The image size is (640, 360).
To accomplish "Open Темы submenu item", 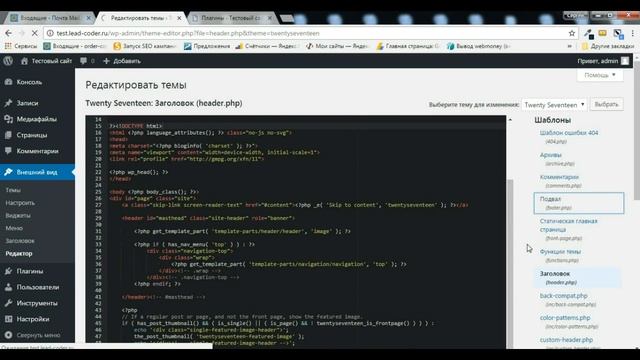I will point(13,190).
